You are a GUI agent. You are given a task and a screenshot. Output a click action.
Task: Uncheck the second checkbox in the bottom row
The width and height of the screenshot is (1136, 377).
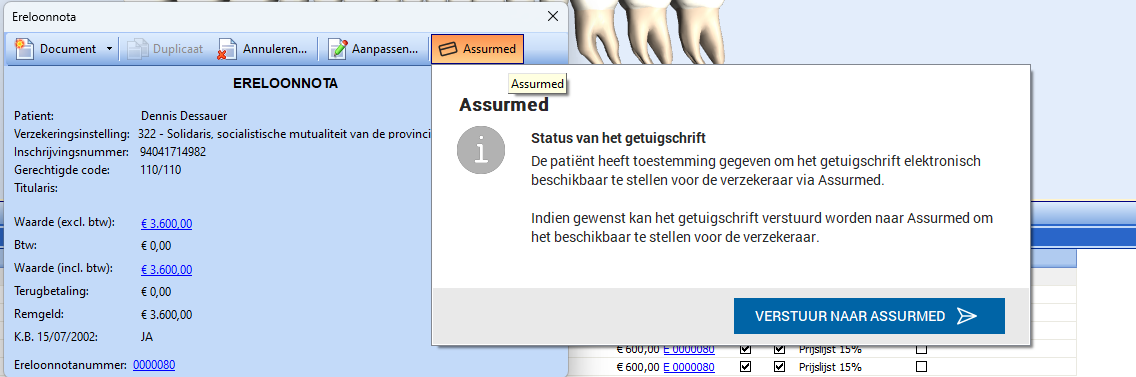[x=779, y=366]
